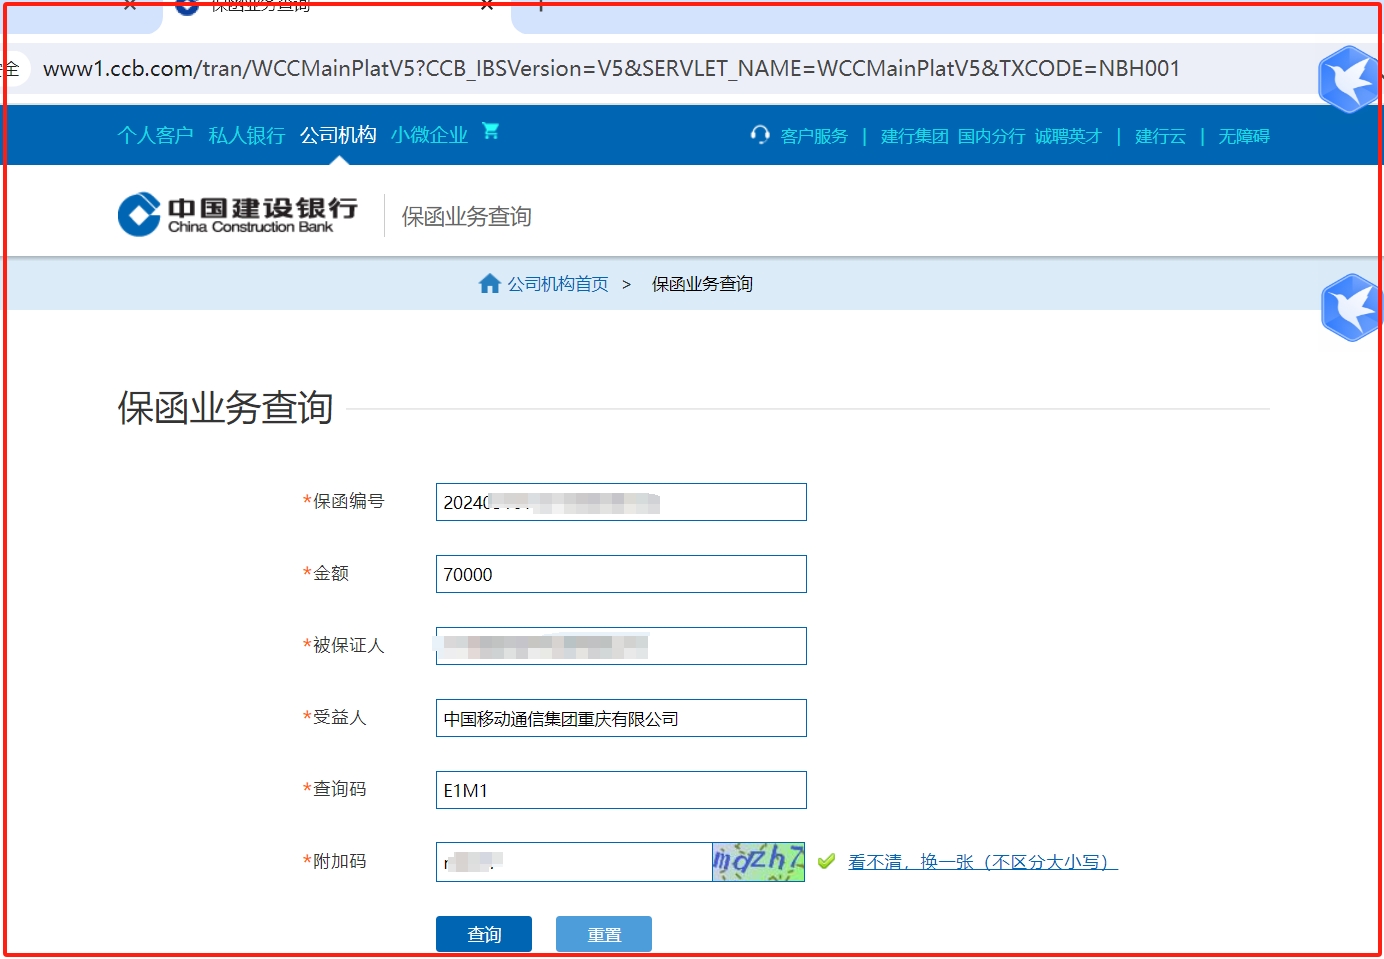This screenshot has width=1384, height=959.
Task: Click the China Construction Bank logo
Action: pos(238,214)
